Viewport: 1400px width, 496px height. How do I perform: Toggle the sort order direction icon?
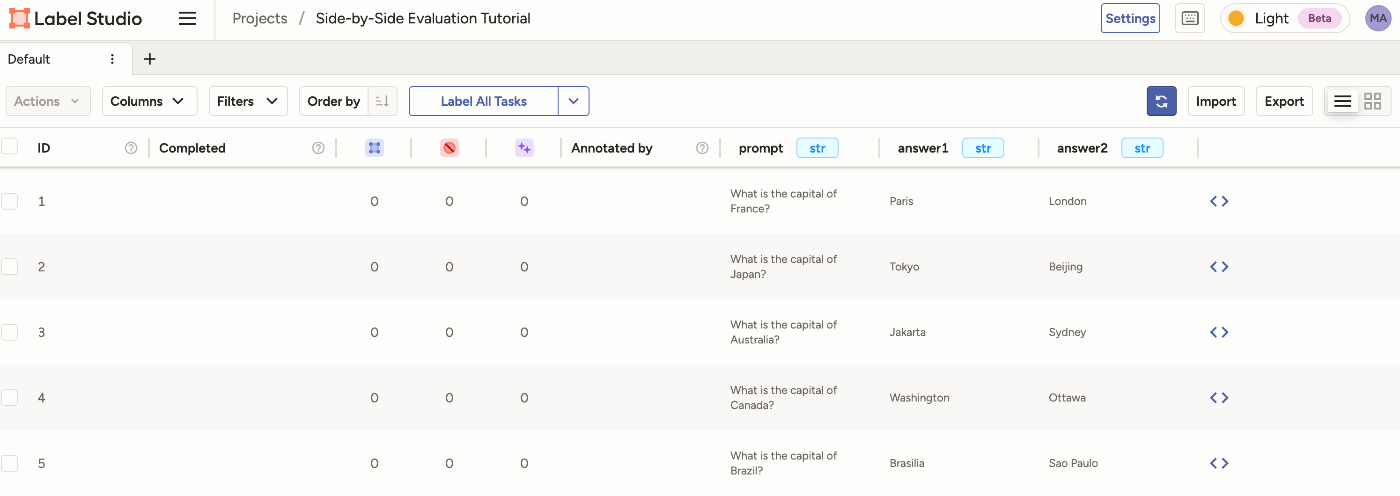[x=381, y=101]
